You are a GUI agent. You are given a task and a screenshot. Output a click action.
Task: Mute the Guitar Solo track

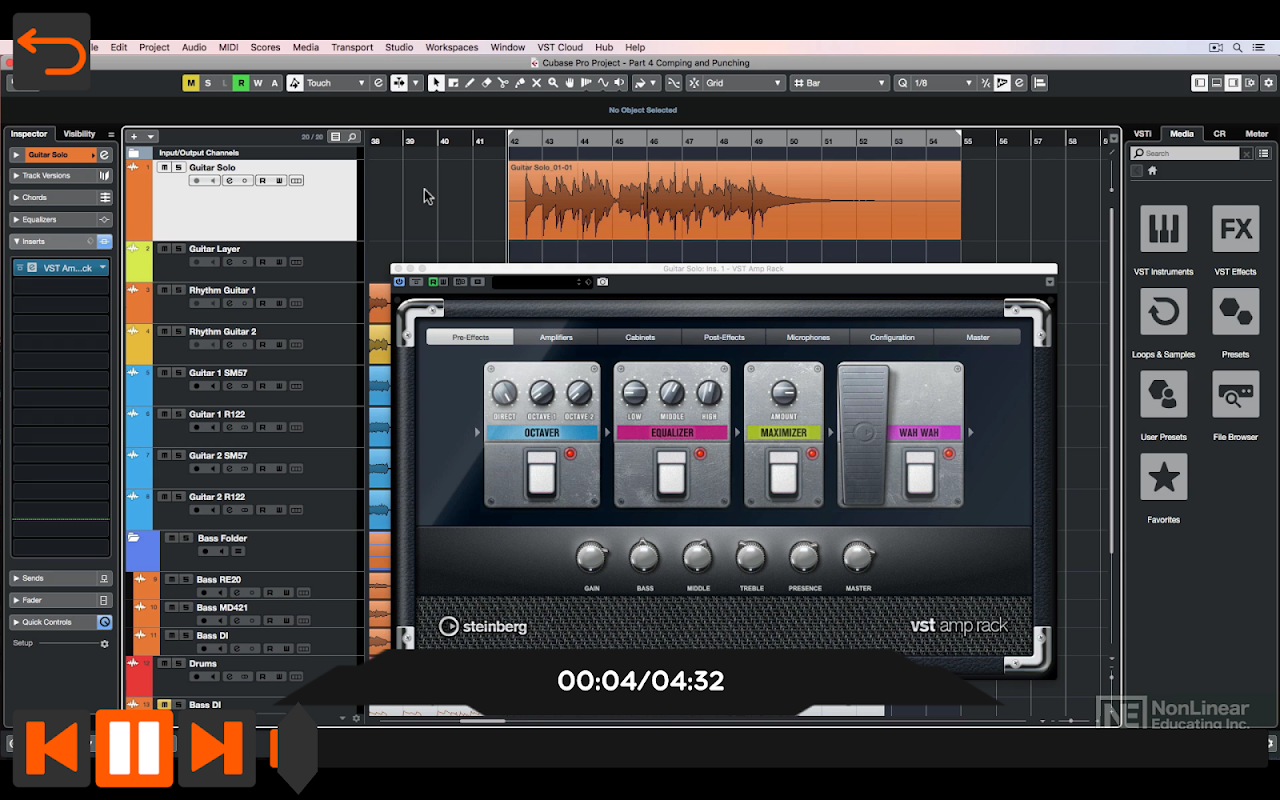point(165,168)
